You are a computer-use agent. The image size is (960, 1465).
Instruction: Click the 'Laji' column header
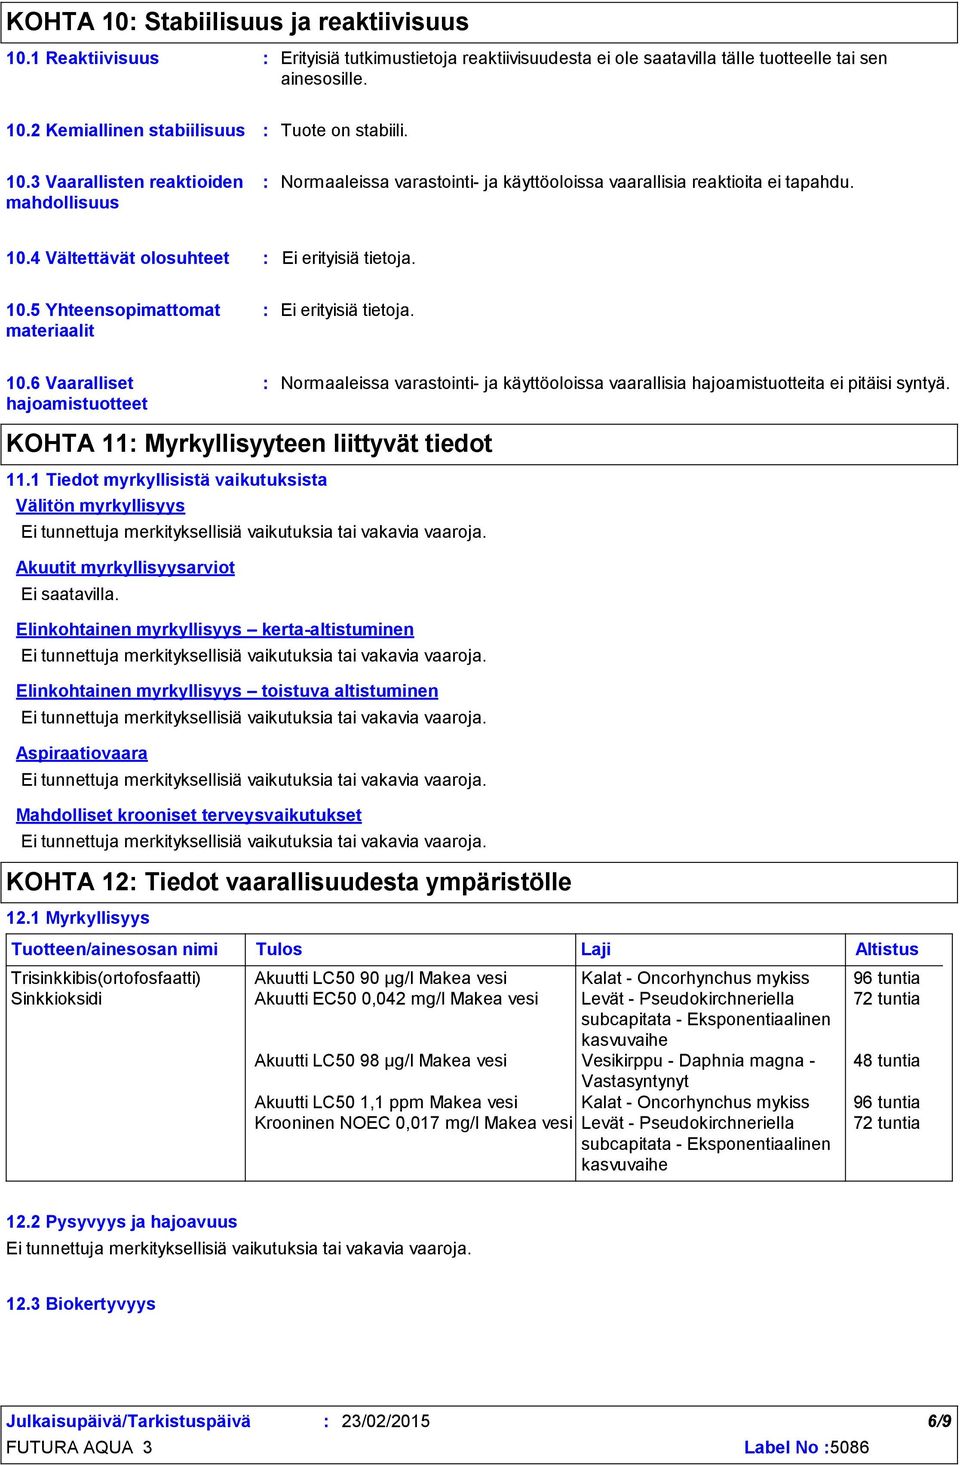[x=596, y=950]
